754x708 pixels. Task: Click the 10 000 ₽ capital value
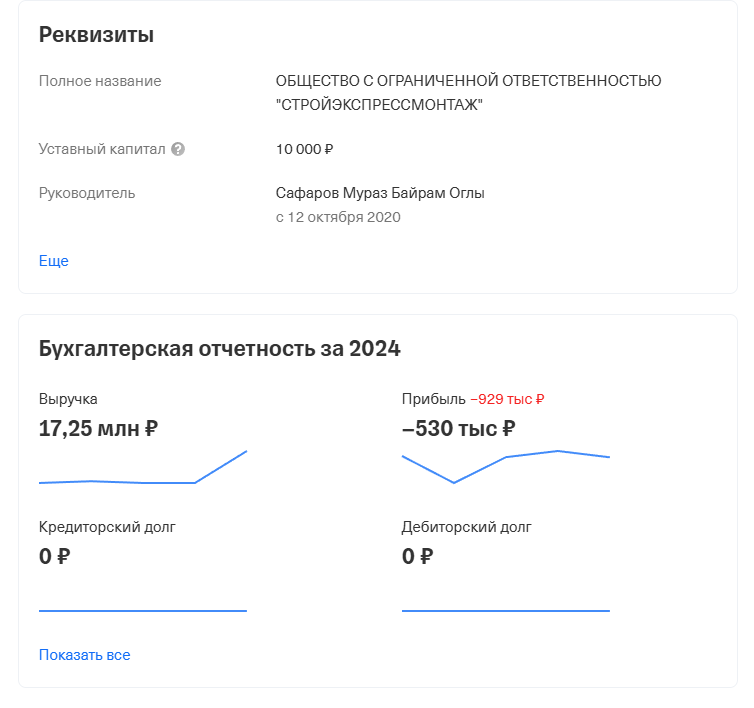point(304,149)
